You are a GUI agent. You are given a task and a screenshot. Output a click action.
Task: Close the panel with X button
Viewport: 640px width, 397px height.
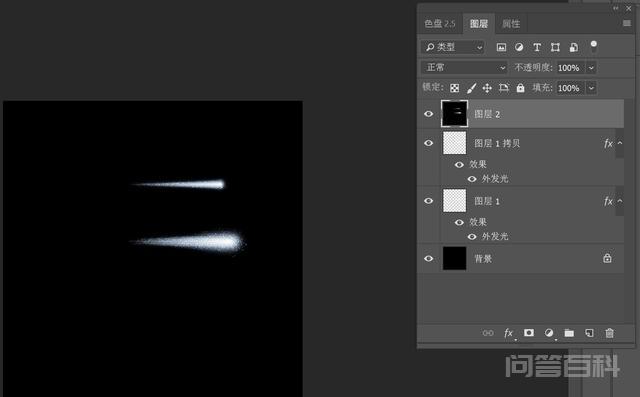[x=629, y=8]
